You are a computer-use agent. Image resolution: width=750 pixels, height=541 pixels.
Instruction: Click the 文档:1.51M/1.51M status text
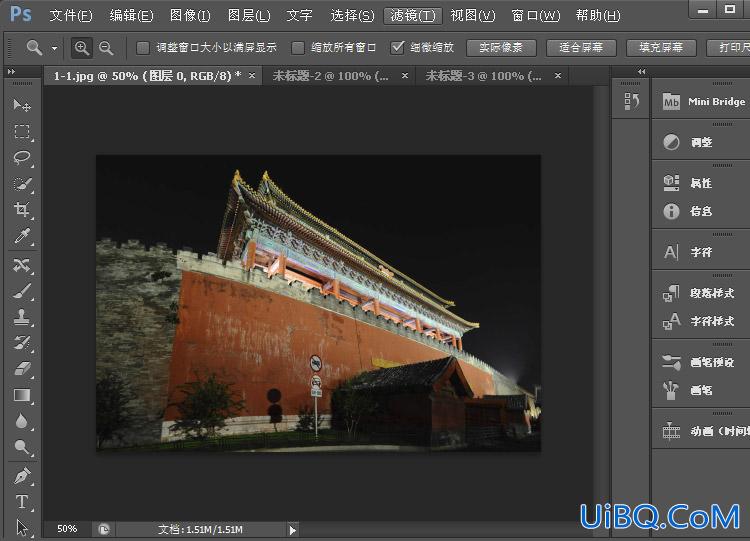click(x=200, y=530)
